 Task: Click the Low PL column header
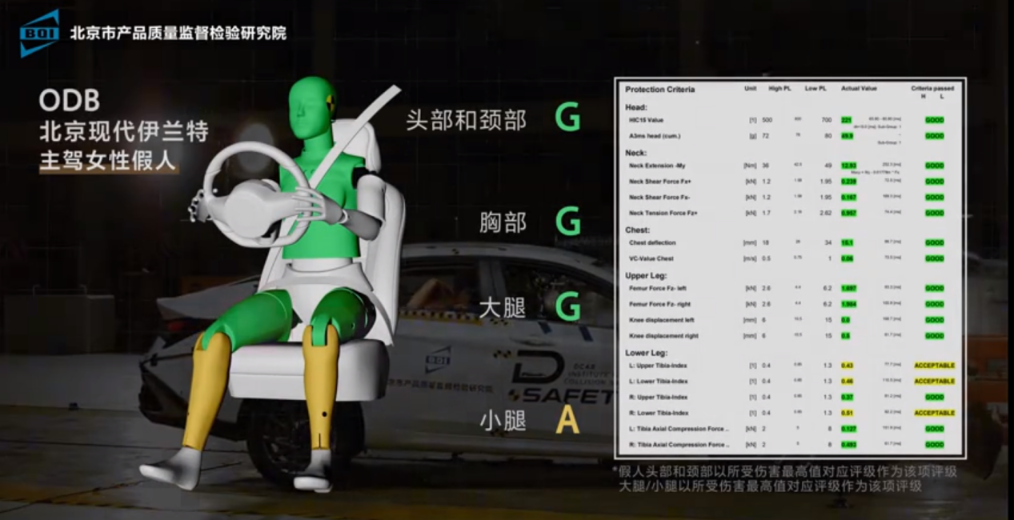[815, 88]
